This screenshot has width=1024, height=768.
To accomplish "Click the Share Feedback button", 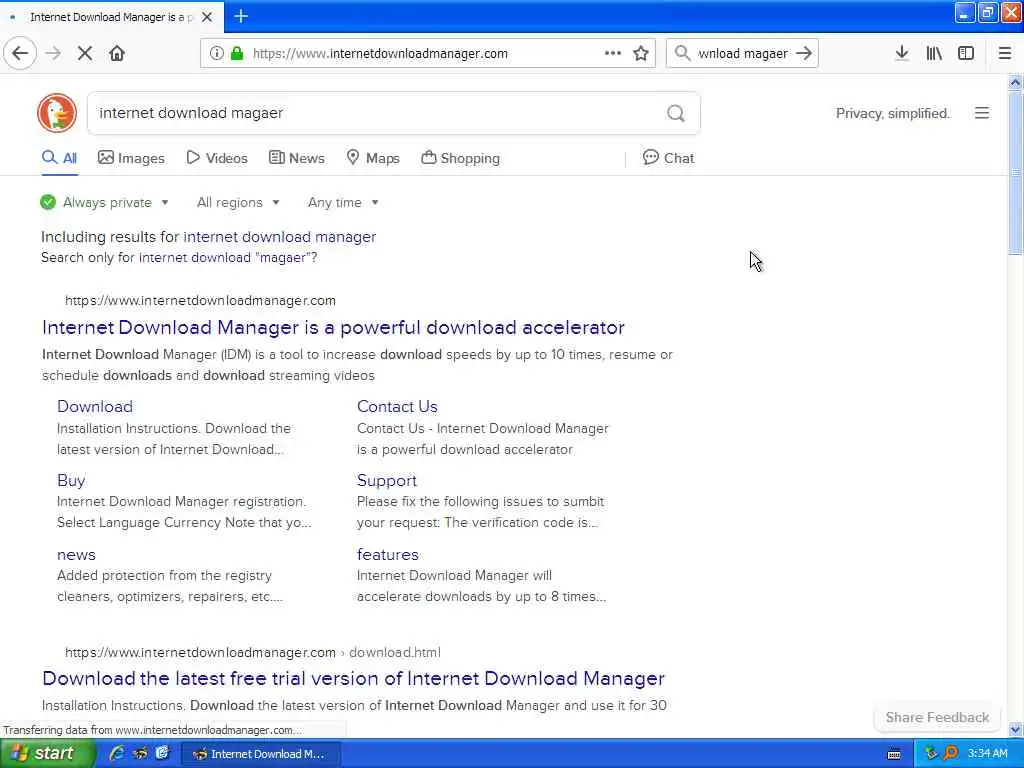I will click(937, 717).
